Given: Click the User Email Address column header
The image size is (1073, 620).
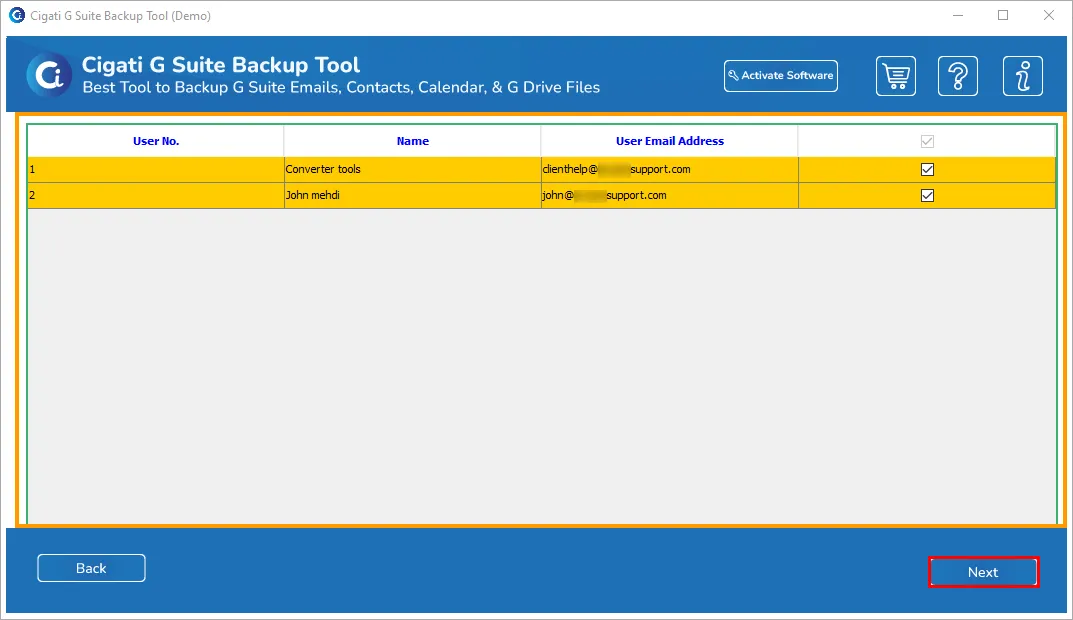Looking at the screenshot, I should [x=669, y=141].
